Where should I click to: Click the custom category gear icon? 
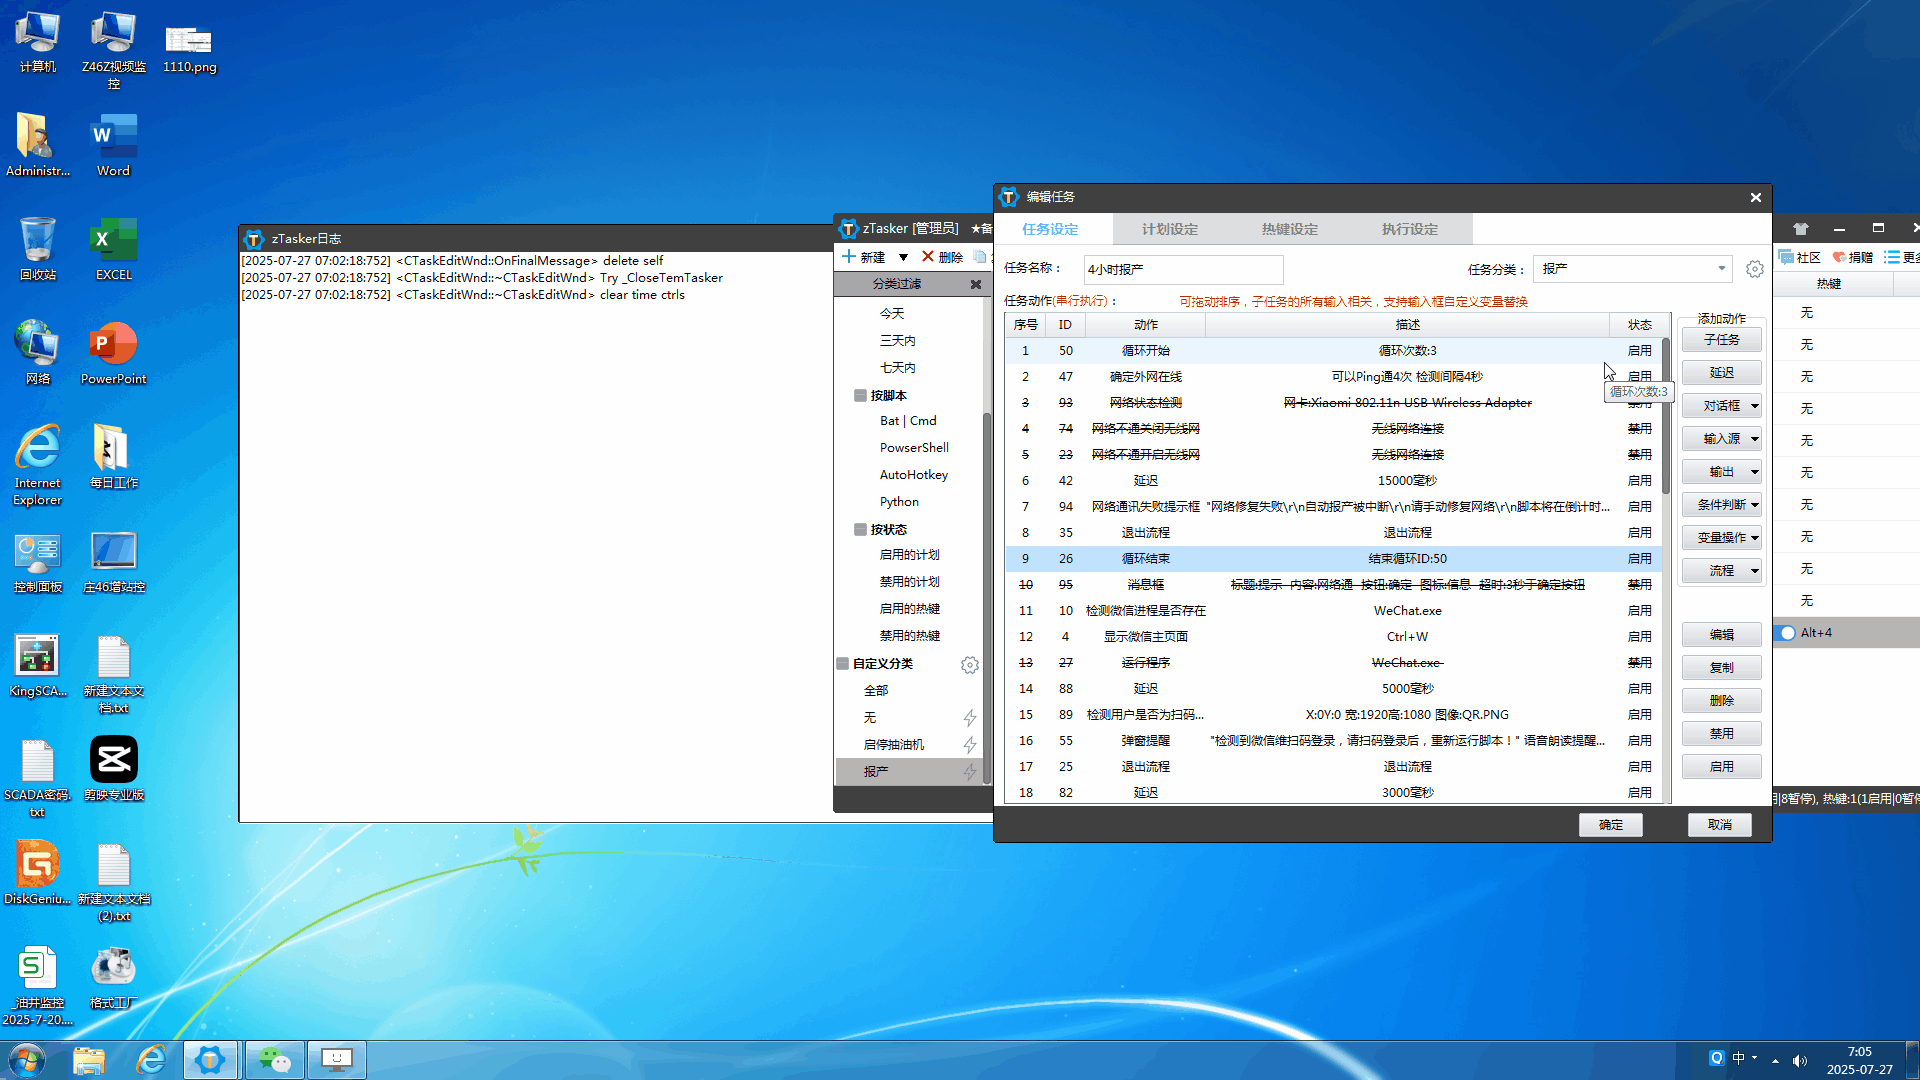click(969, 665)
